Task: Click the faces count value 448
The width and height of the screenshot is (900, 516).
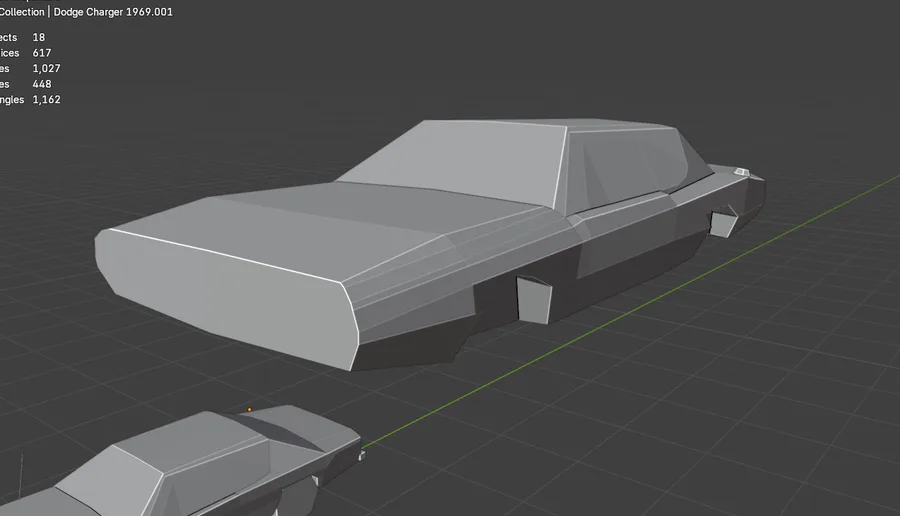Action: pyautogui.click(x=42, y=84)
